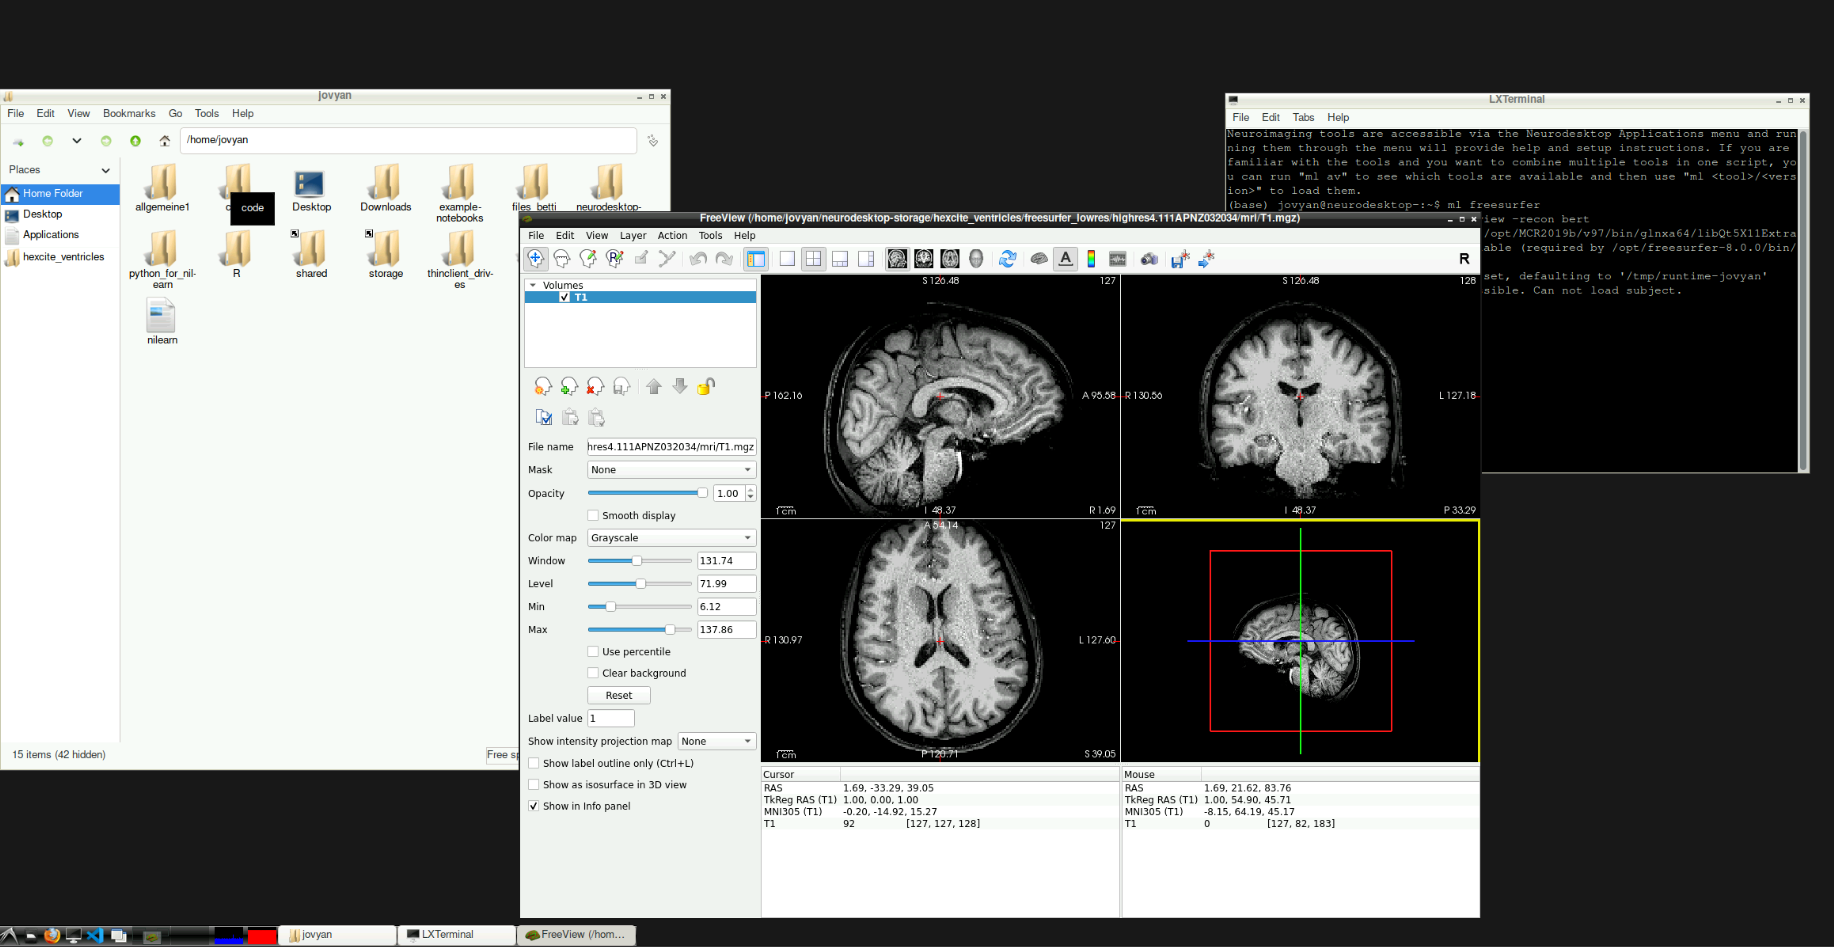Click the Opacity spinner stepper arrows
1834x947 pixels.
(751, 493)
